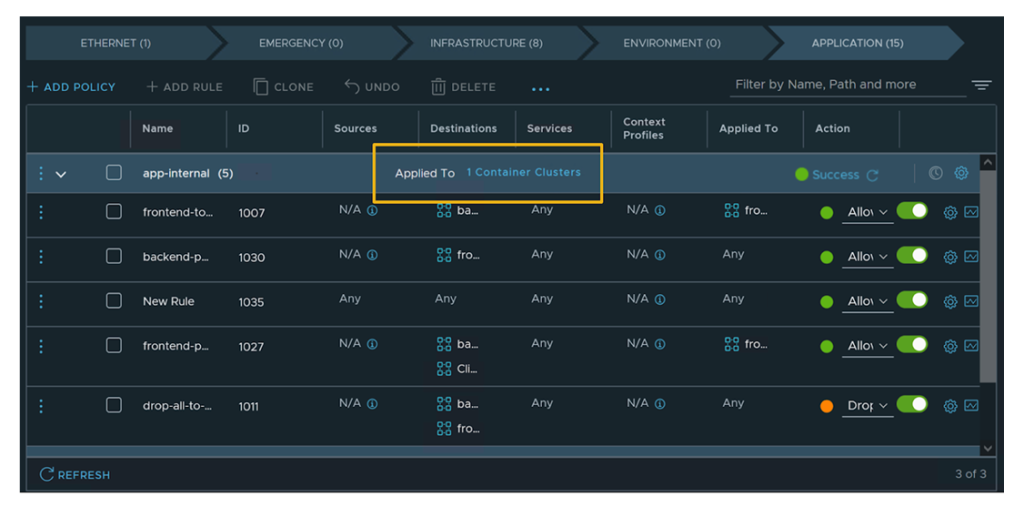
Task: Check the box for frontend-to rule 1007
Action: [114, 212]
